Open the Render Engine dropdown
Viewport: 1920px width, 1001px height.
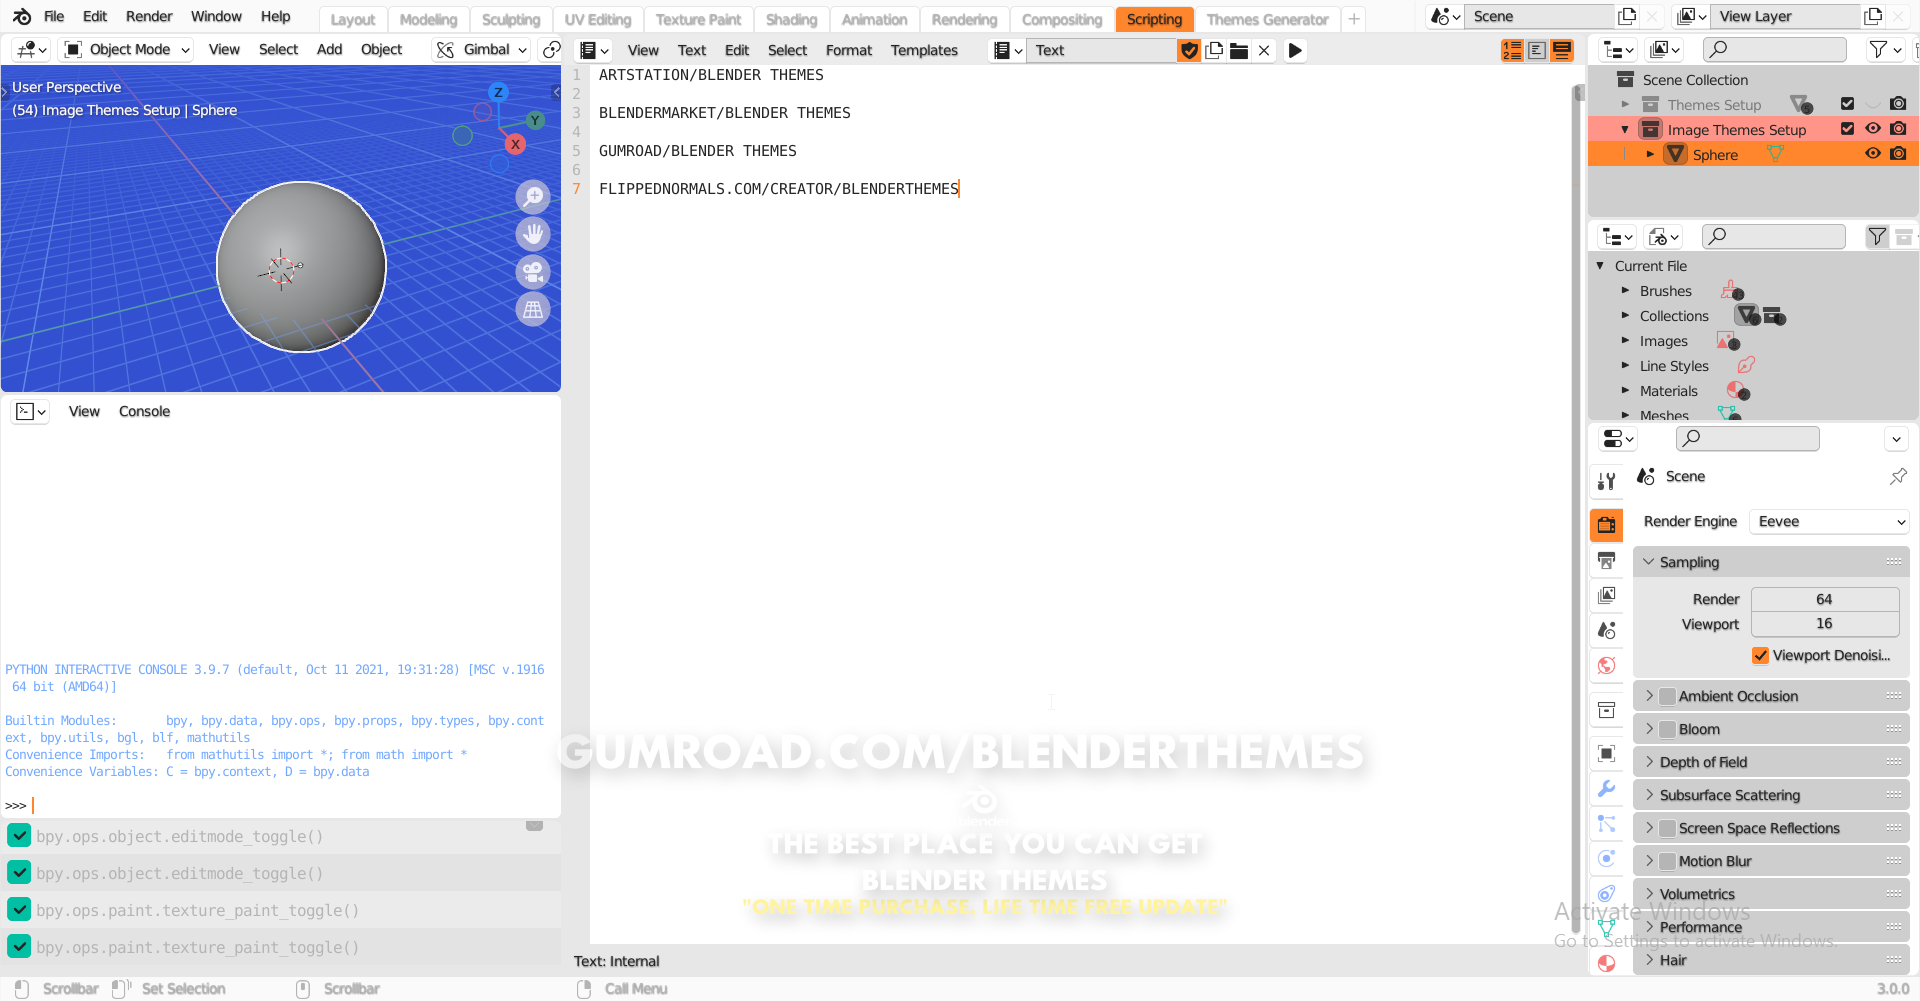[1829, 521]
